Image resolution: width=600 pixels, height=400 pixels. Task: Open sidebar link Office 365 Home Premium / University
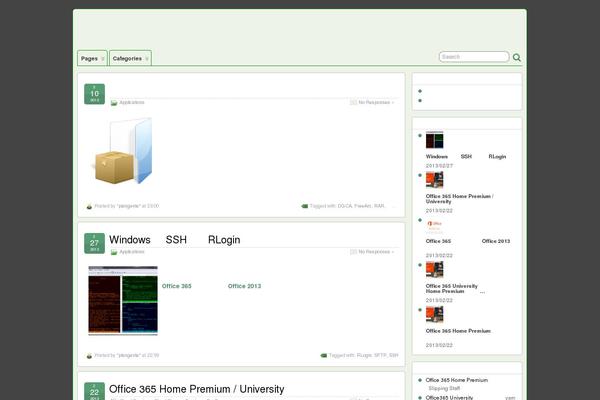[460, 199]
